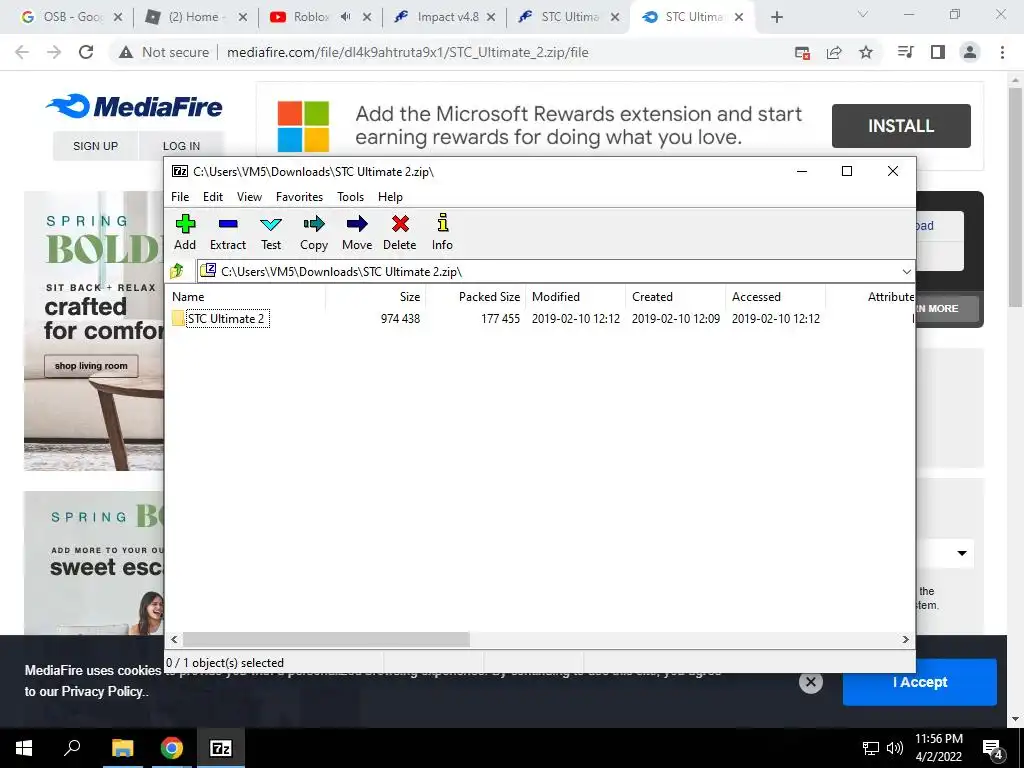Bookmark this page with the star icon
Viewport: 1024px width, 768px height.
pos(866,52)
